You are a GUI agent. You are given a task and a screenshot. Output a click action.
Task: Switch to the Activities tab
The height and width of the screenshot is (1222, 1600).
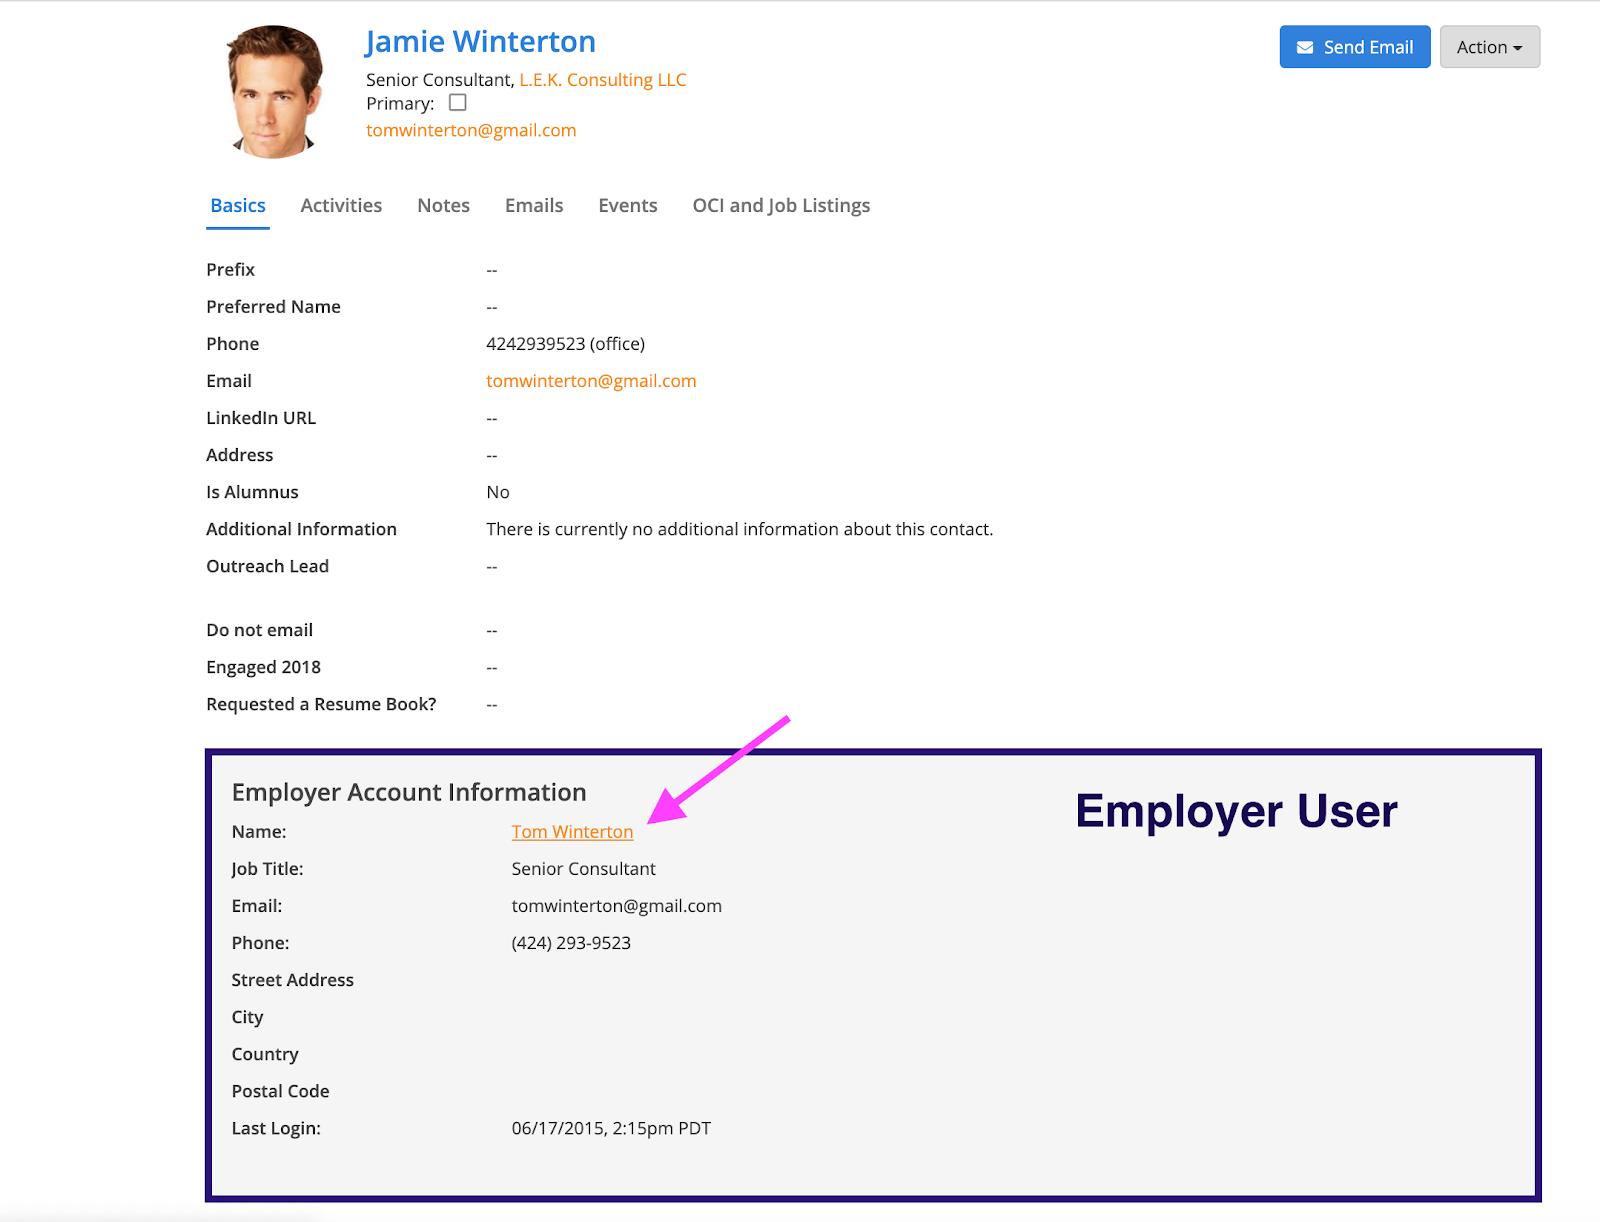tap(341, 206)
